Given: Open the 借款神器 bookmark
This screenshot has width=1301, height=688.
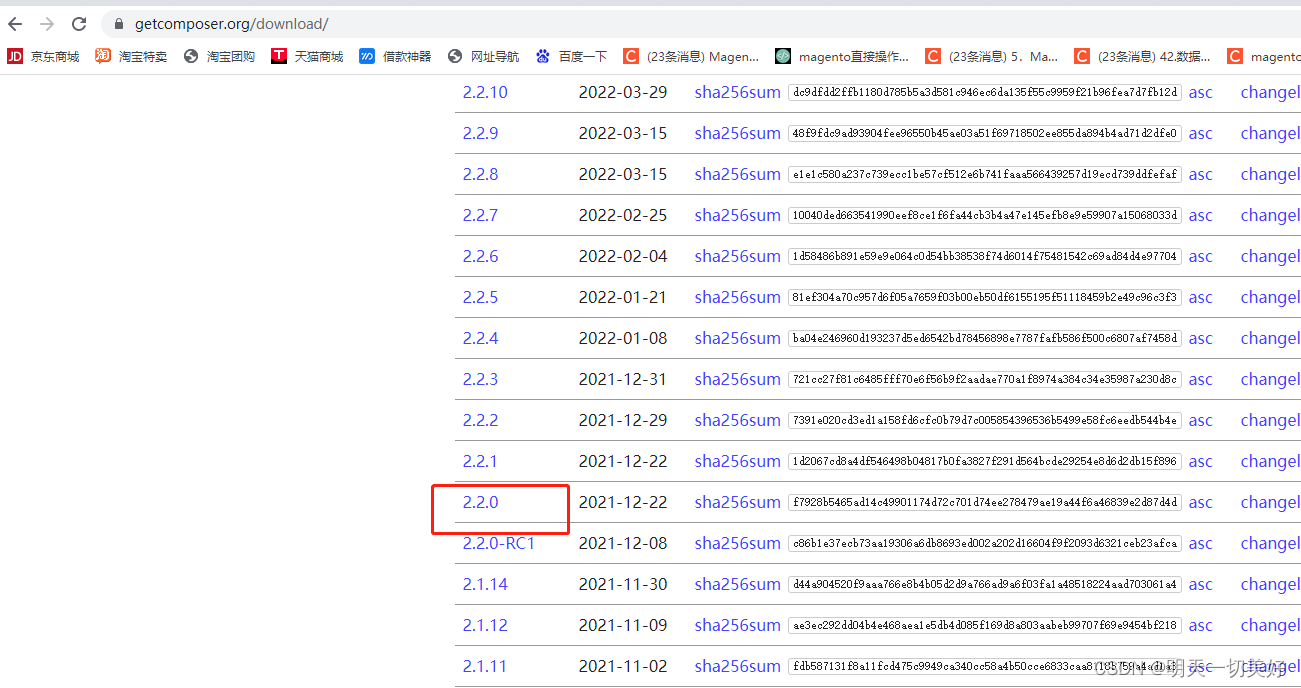Looking at the screenshot, I should pyautogui.click(x=395, y=57).
